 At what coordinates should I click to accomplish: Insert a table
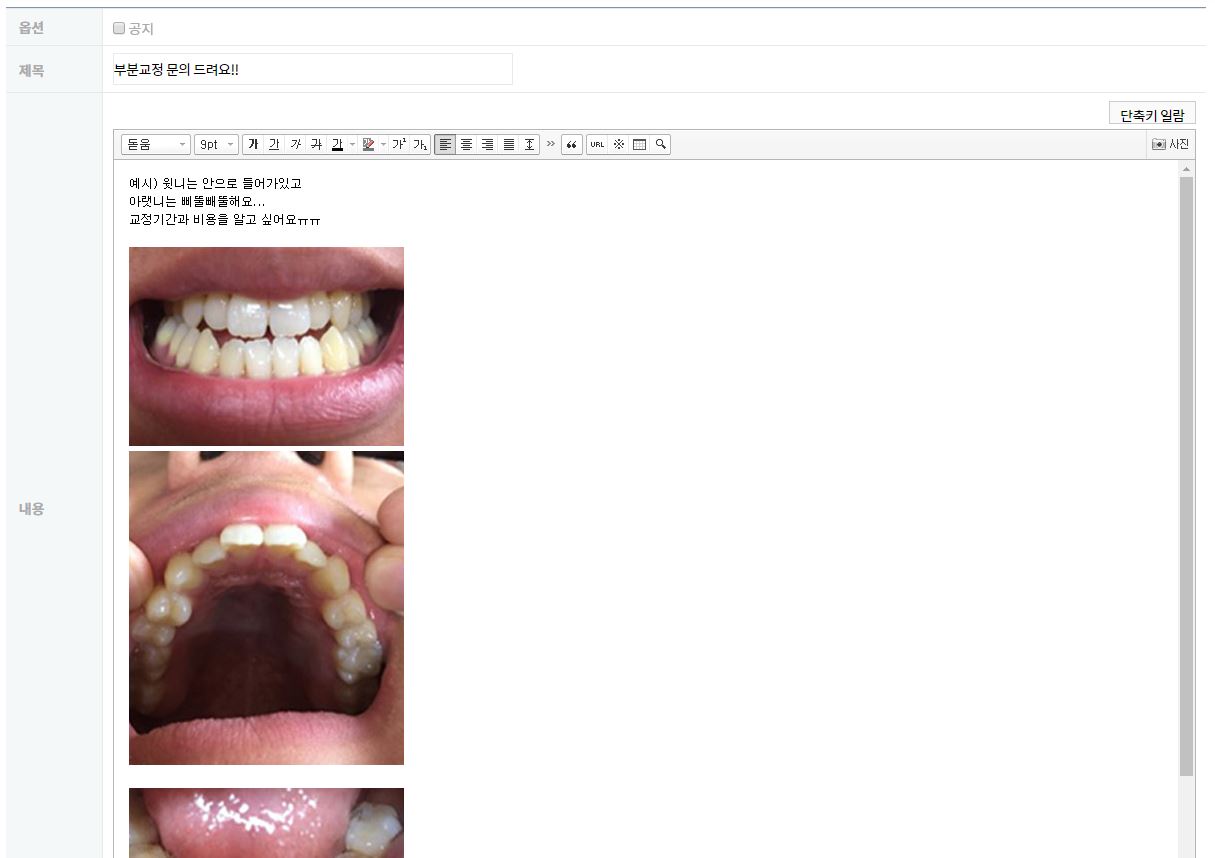pyautogui.click(x=640, y=144)
